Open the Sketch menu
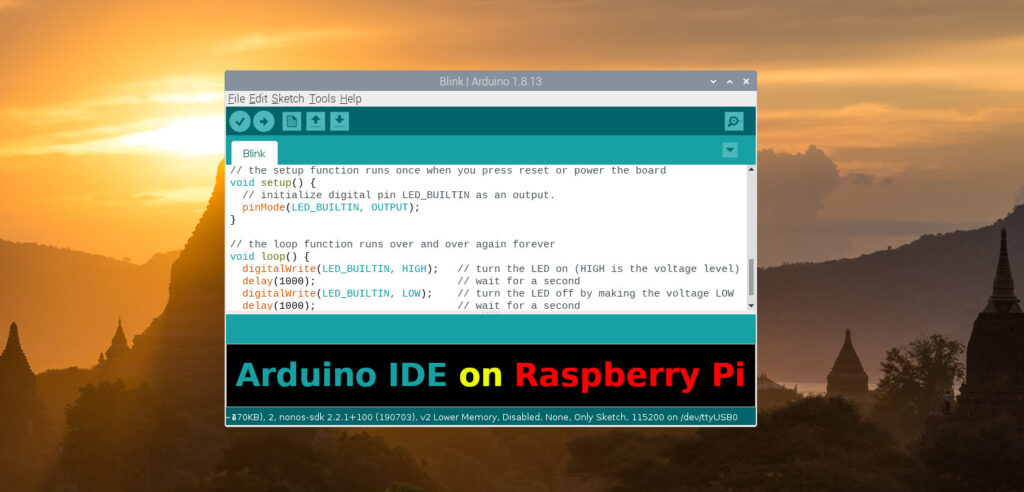Viewport: 1024px width, 492px height. [x=288, y=99]
